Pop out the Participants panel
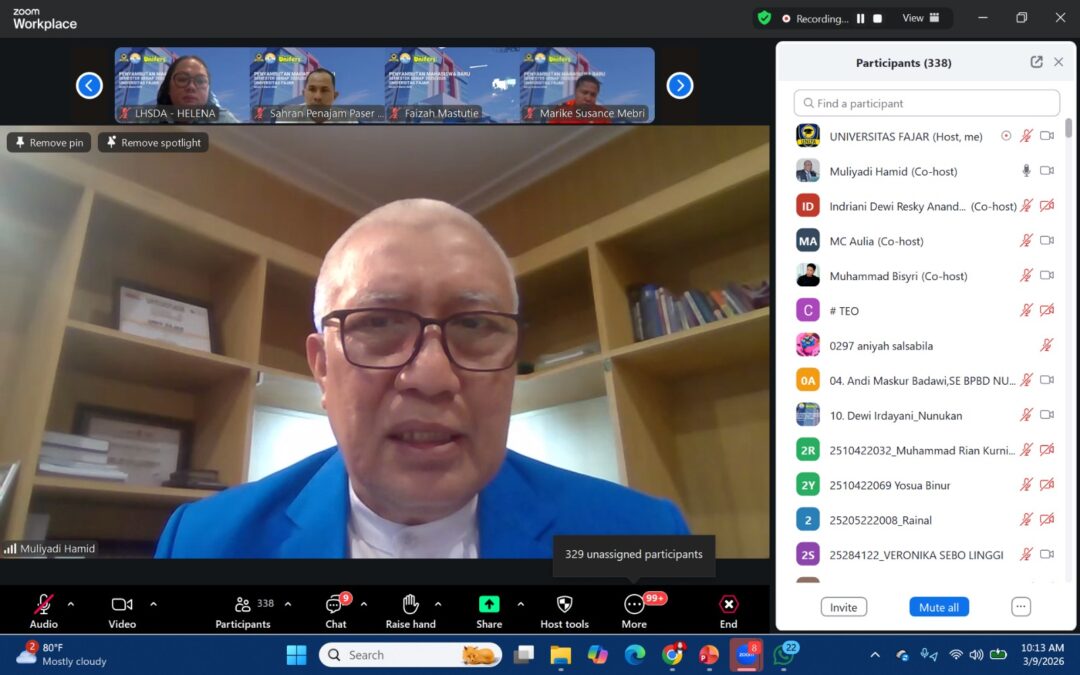The height and width of the screenshot is (675, 1080). (1036, 62)
